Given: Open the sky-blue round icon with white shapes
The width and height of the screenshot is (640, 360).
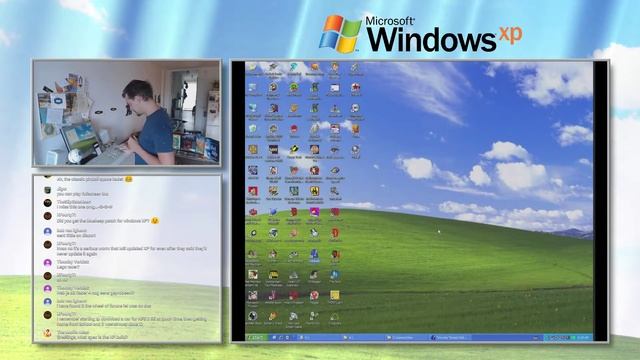Looking at the screenshot, I should [335, 275].
